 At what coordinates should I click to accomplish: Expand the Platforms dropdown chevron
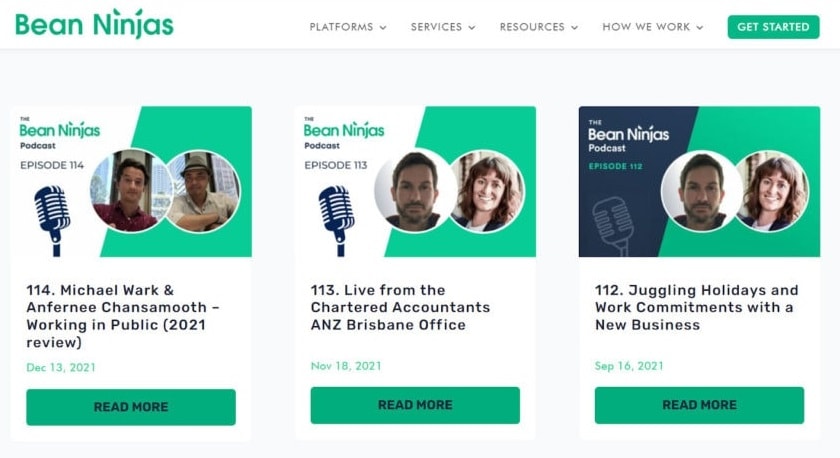[x=383, y=28]
